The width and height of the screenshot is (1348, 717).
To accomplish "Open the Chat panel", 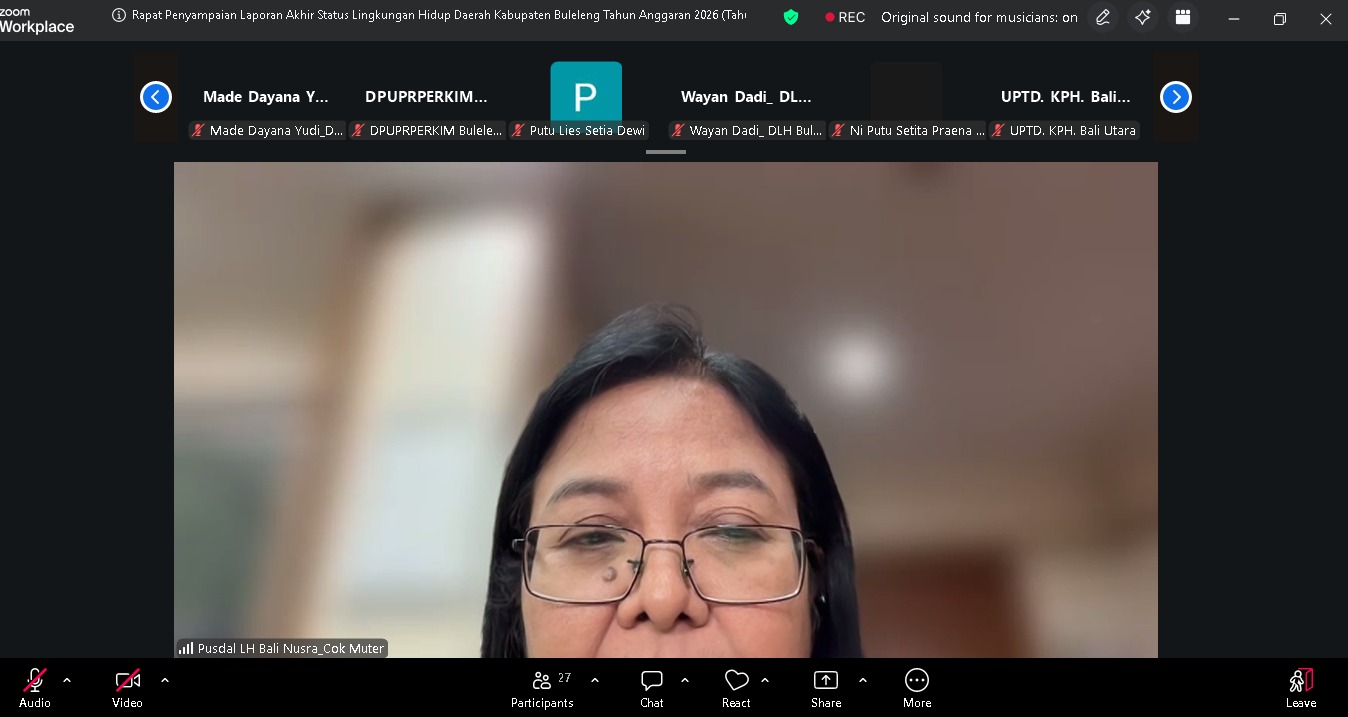I will [x=652, y=681].
